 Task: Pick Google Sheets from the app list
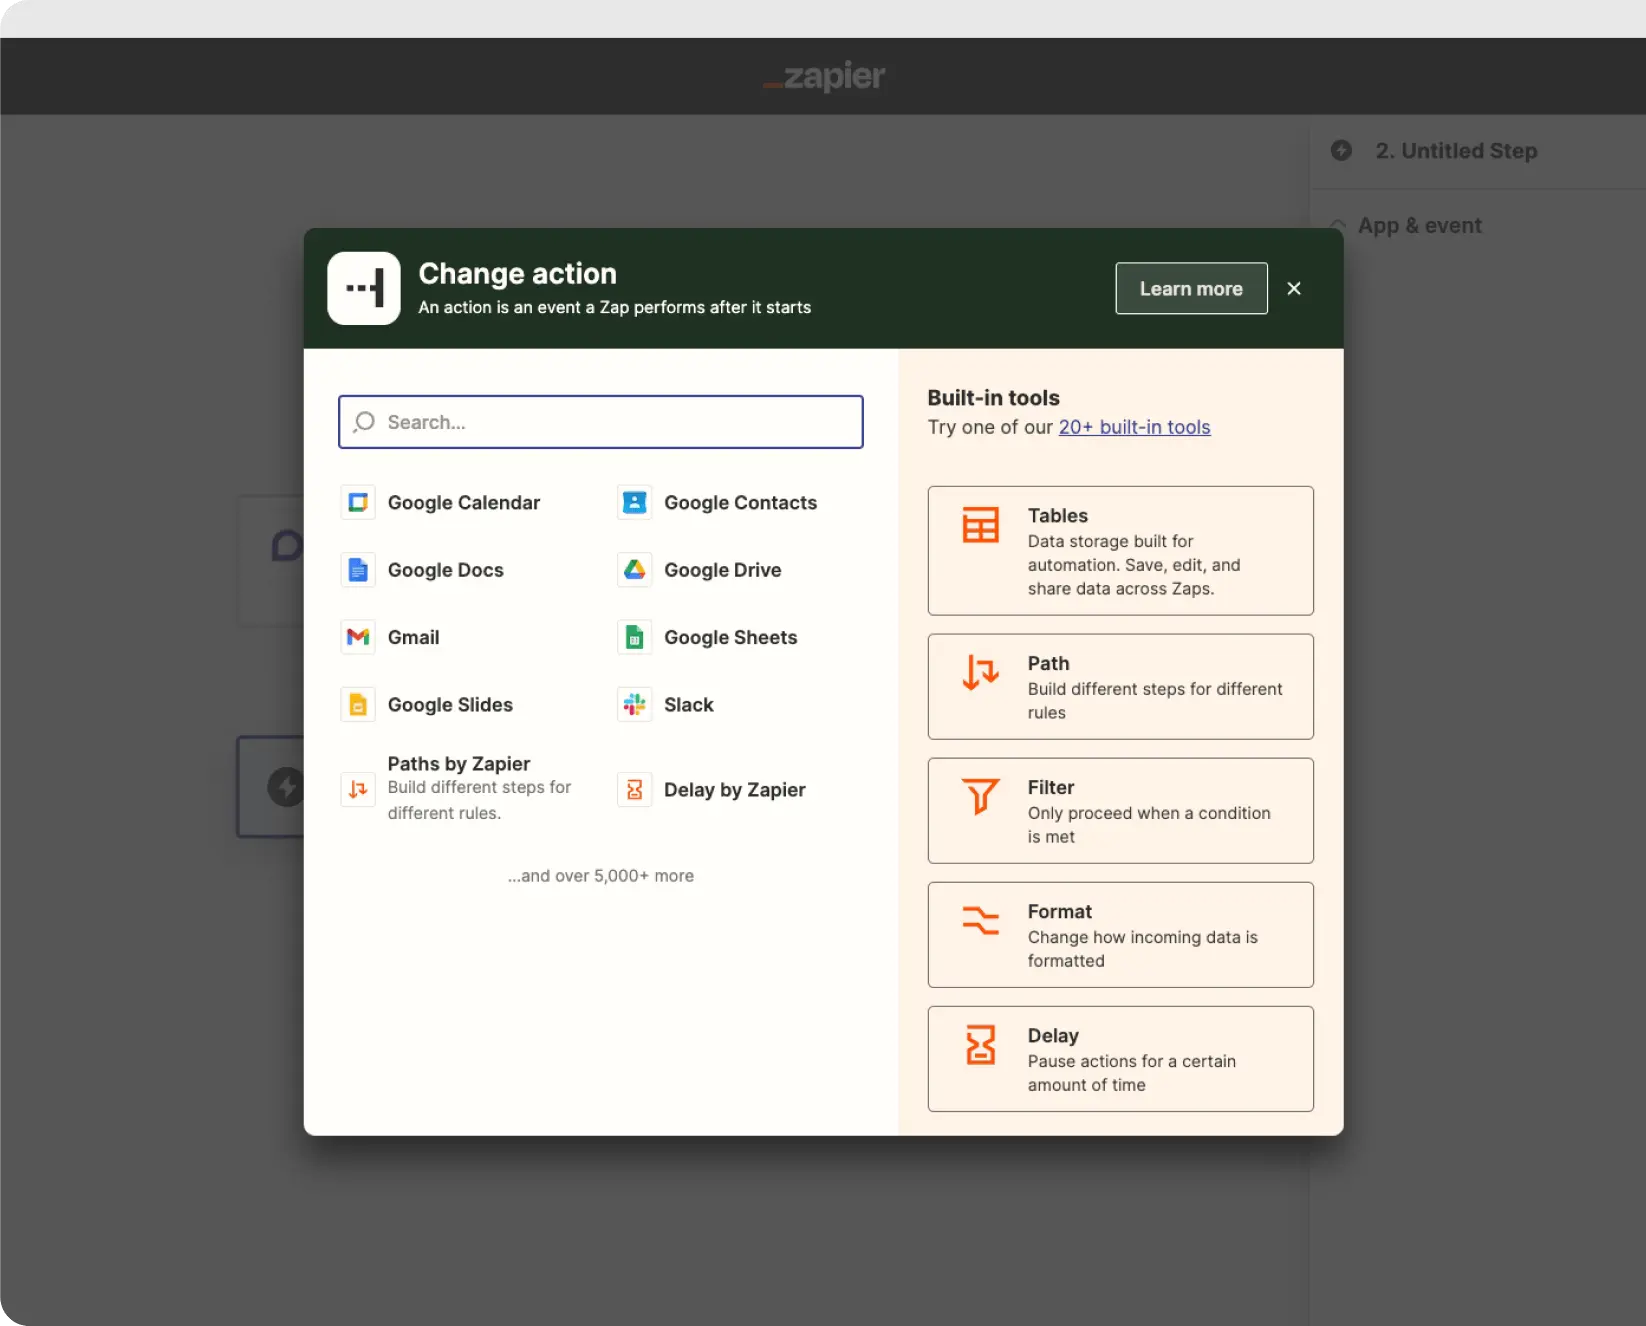click(x=730, y=637)
